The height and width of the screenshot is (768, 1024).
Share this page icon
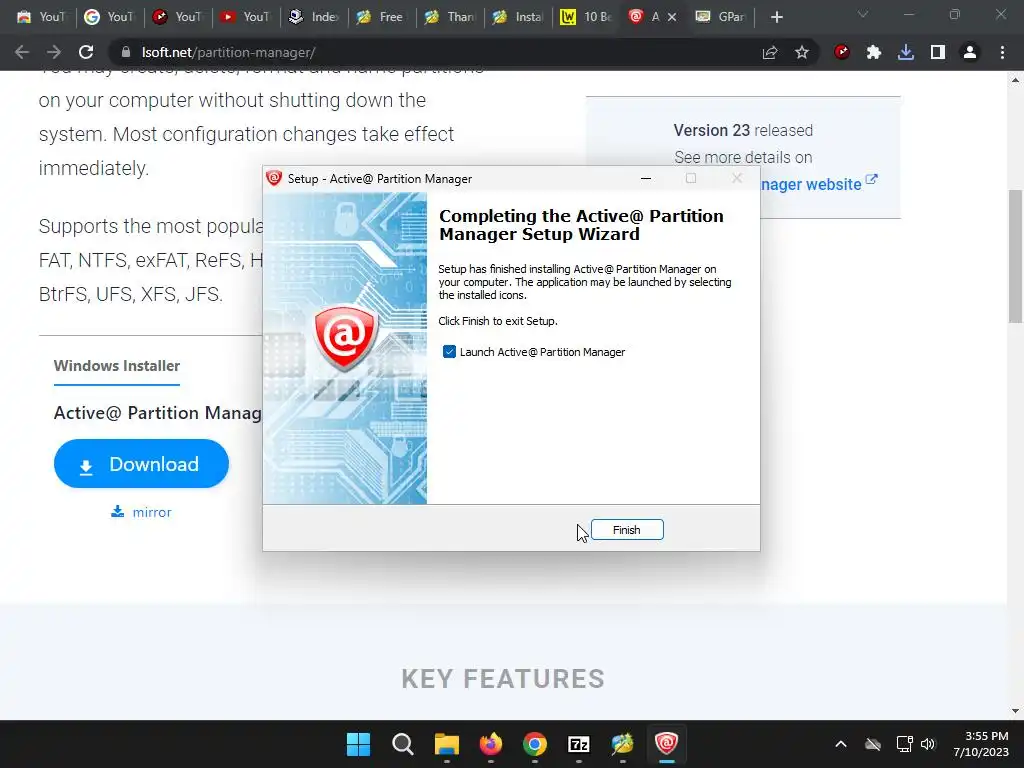770,52
